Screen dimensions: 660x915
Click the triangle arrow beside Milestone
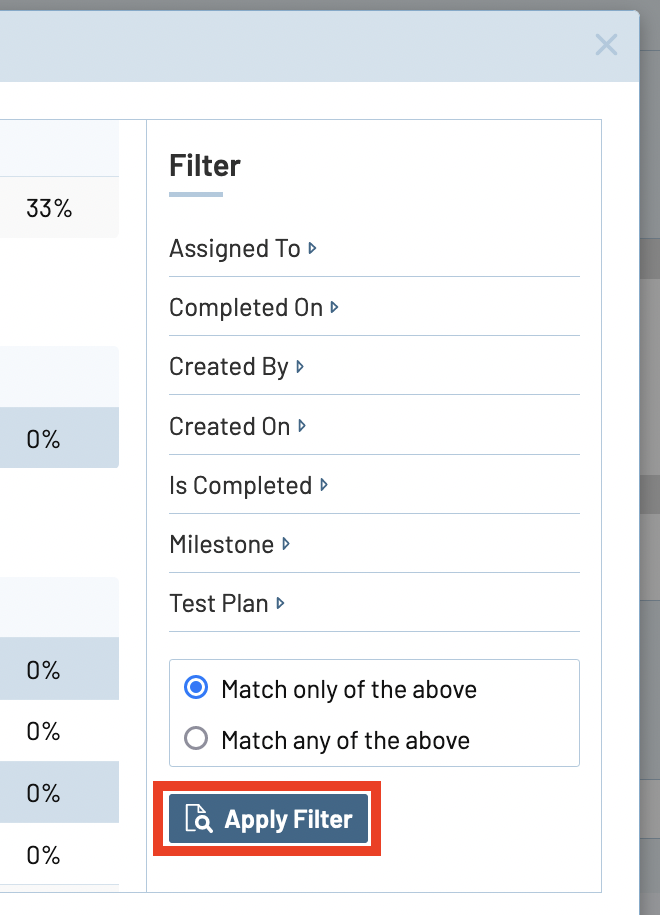(x=286, y=544)
